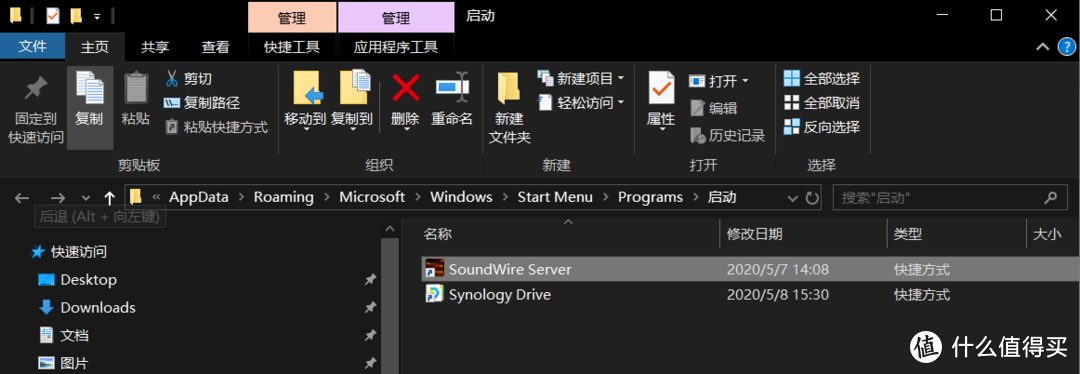1080x374 pixels.
Task: Switch to 快捷工具 (Shortcut Tools) tab
Action: (x=292, y=47)
